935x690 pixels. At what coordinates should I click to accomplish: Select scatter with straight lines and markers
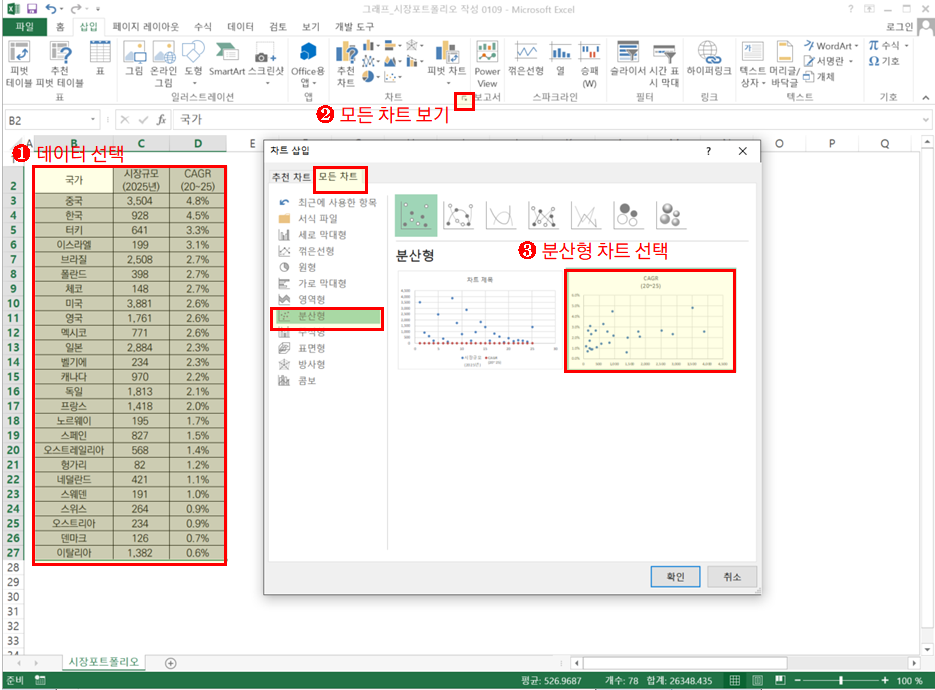pyautogui.click(x=543, y=215)
